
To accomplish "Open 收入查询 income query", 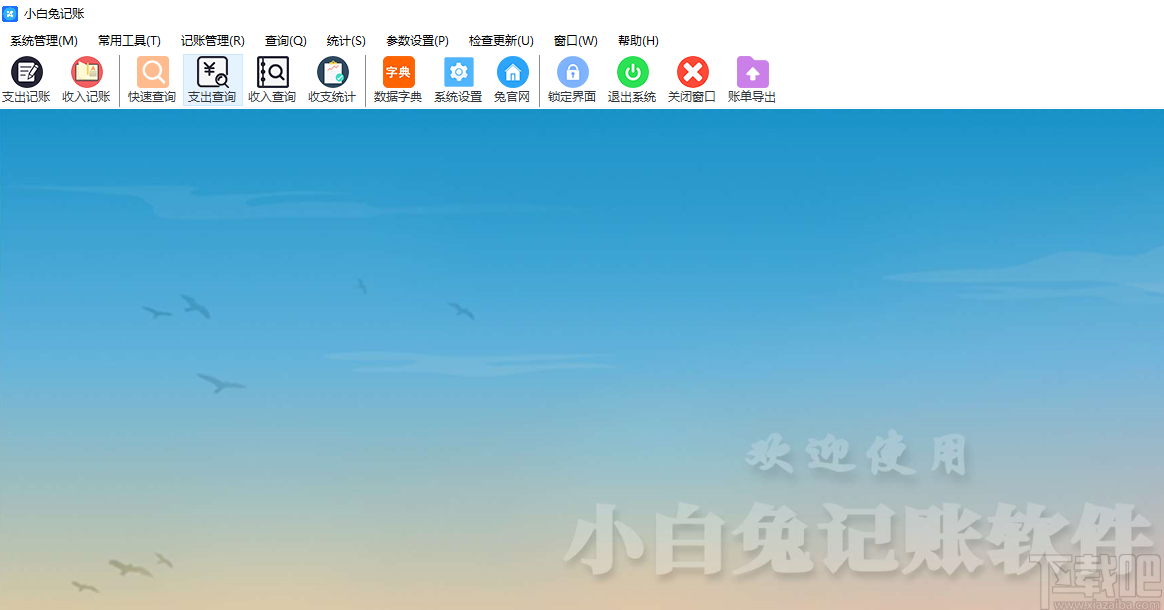I will 271,80.
